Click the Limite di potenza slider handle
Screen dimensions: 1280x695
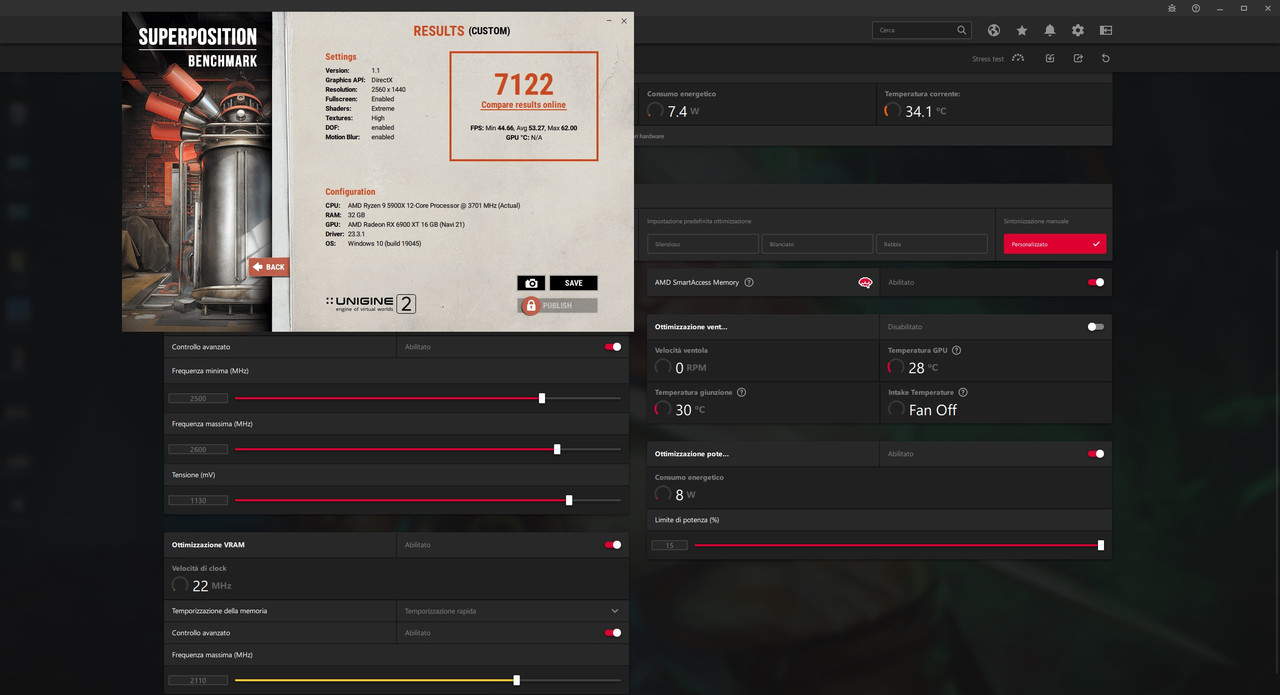pyautogui.click(x=1101, y=545)
